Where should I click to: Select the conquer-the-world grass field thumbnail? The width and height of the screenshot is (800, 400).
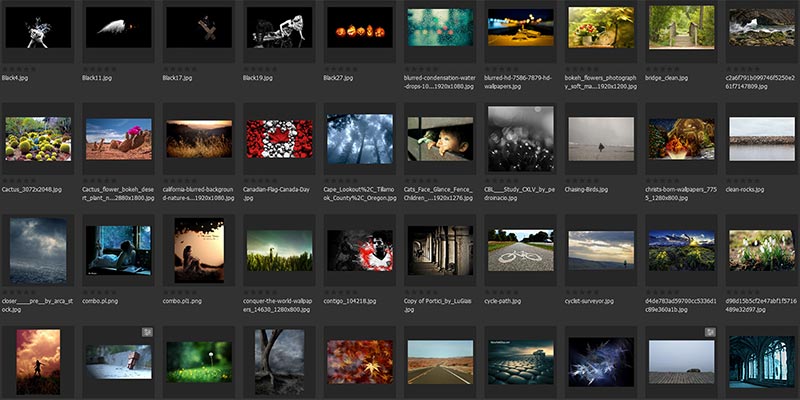(280, 250)
